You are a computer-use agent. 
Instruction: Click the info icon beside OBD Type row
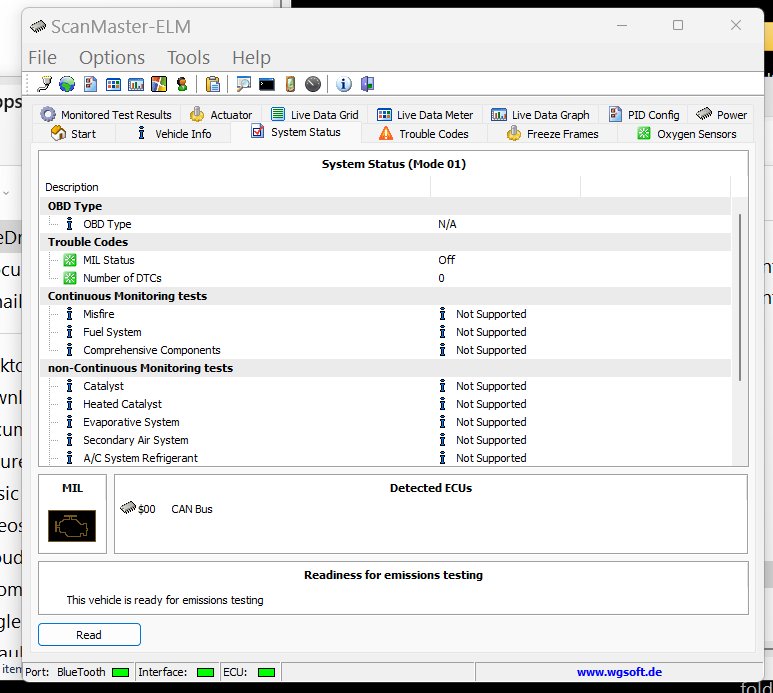(x=70, y=224)
